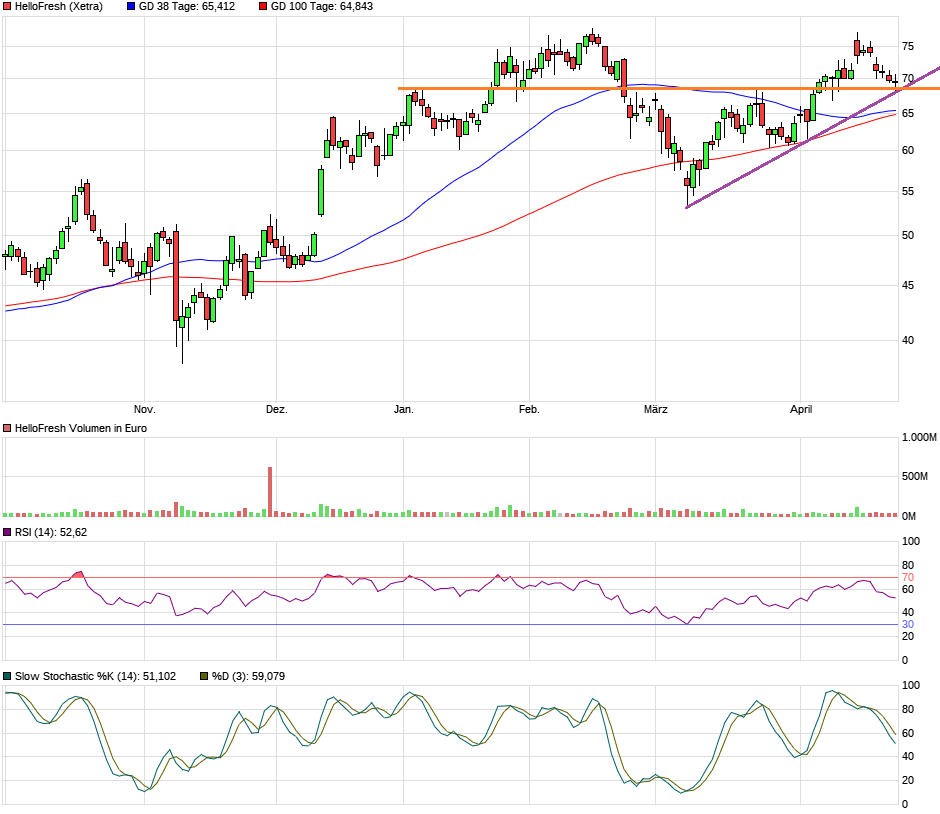Click the 'April' x-axis label

click(801, 409)
